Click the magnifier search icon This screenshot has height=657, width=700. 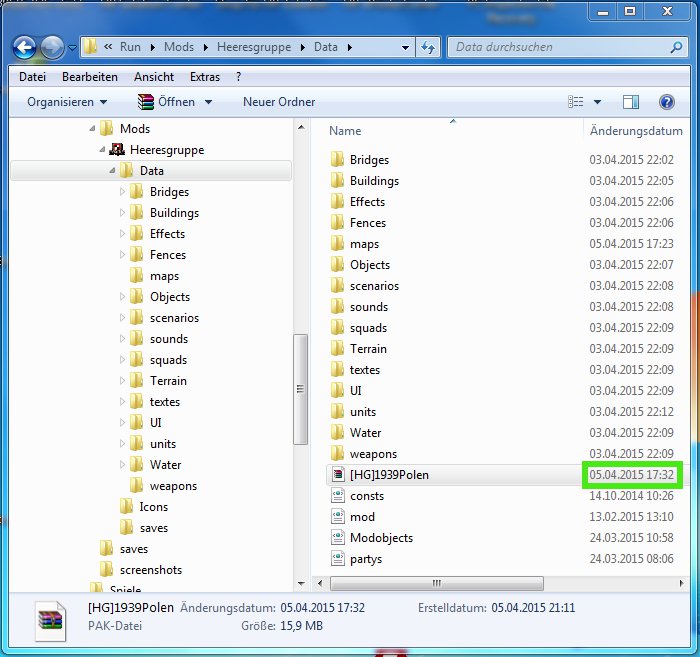coord(677,47)
